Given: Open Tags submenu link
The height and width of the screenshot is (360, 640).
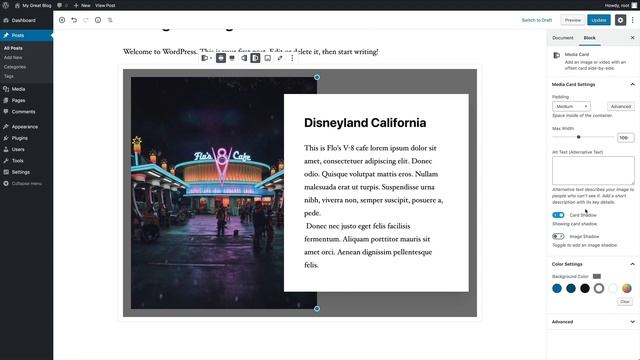Looking at the screenshot, I should (9, 76).
